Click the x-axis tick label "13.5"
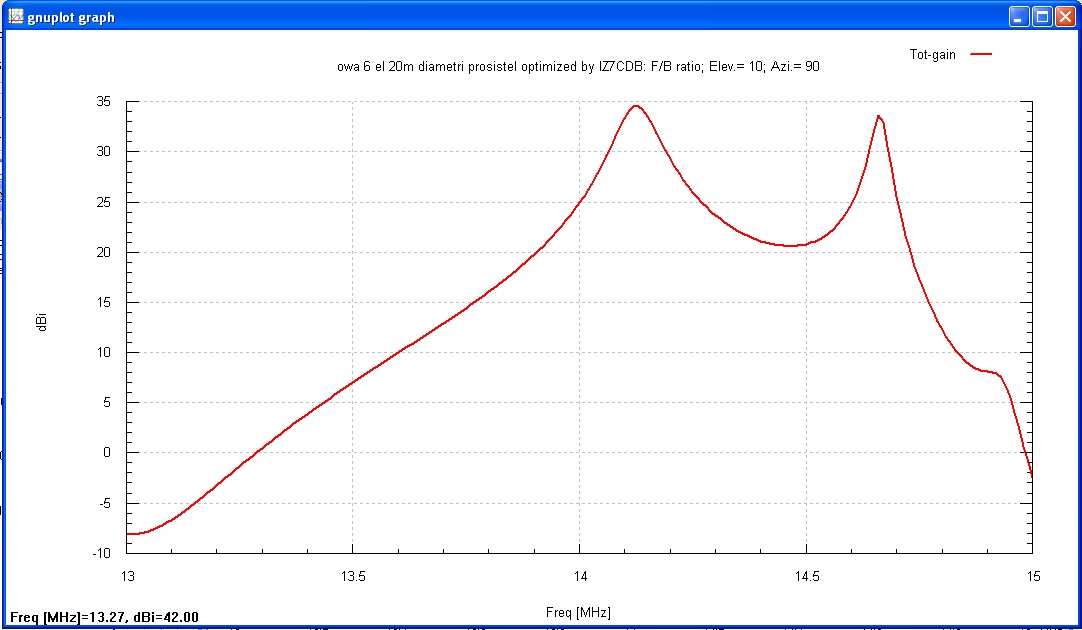The width and height of the screenshot is (1082, 630). point(353,576)
